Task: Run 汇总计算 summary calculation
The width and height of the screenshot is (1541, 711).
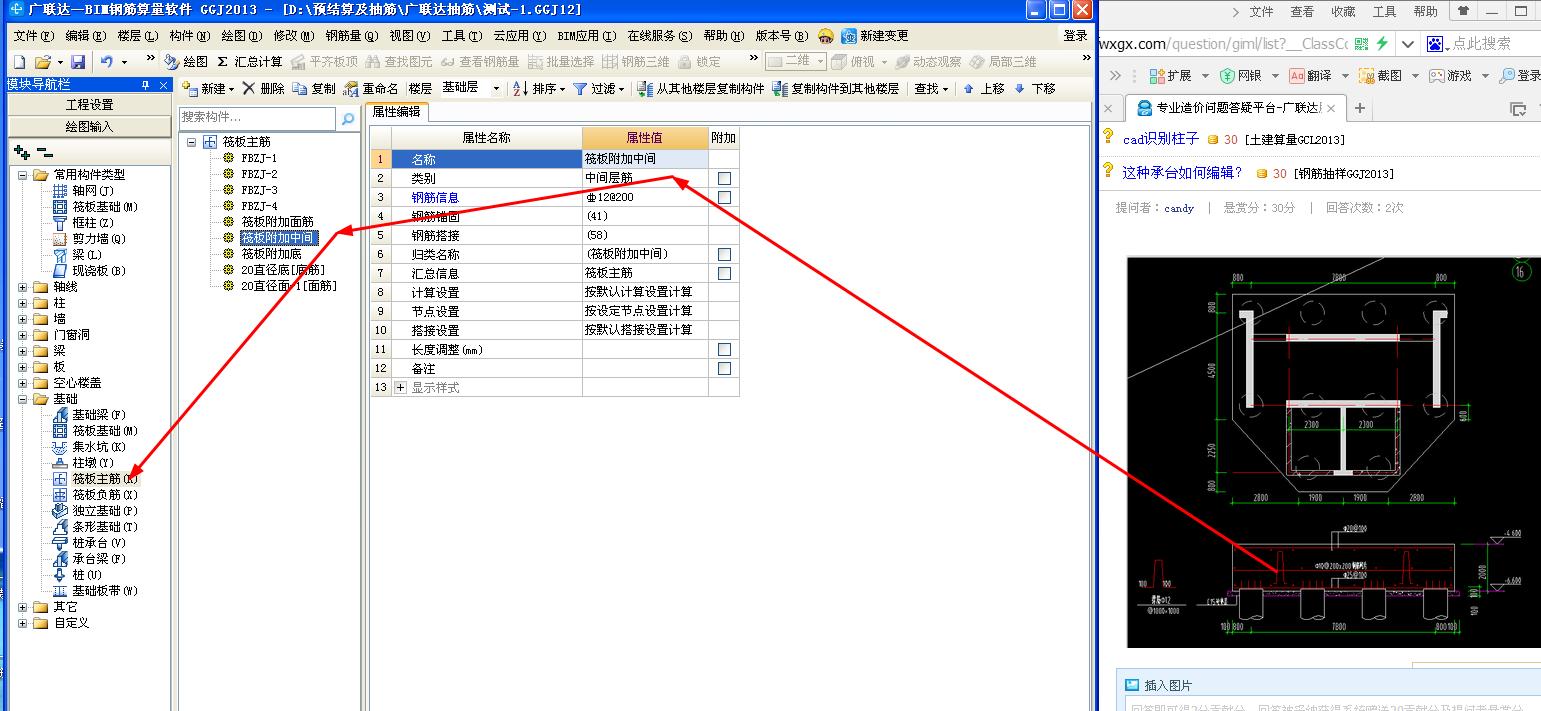Action: click(x=250, y=62)
